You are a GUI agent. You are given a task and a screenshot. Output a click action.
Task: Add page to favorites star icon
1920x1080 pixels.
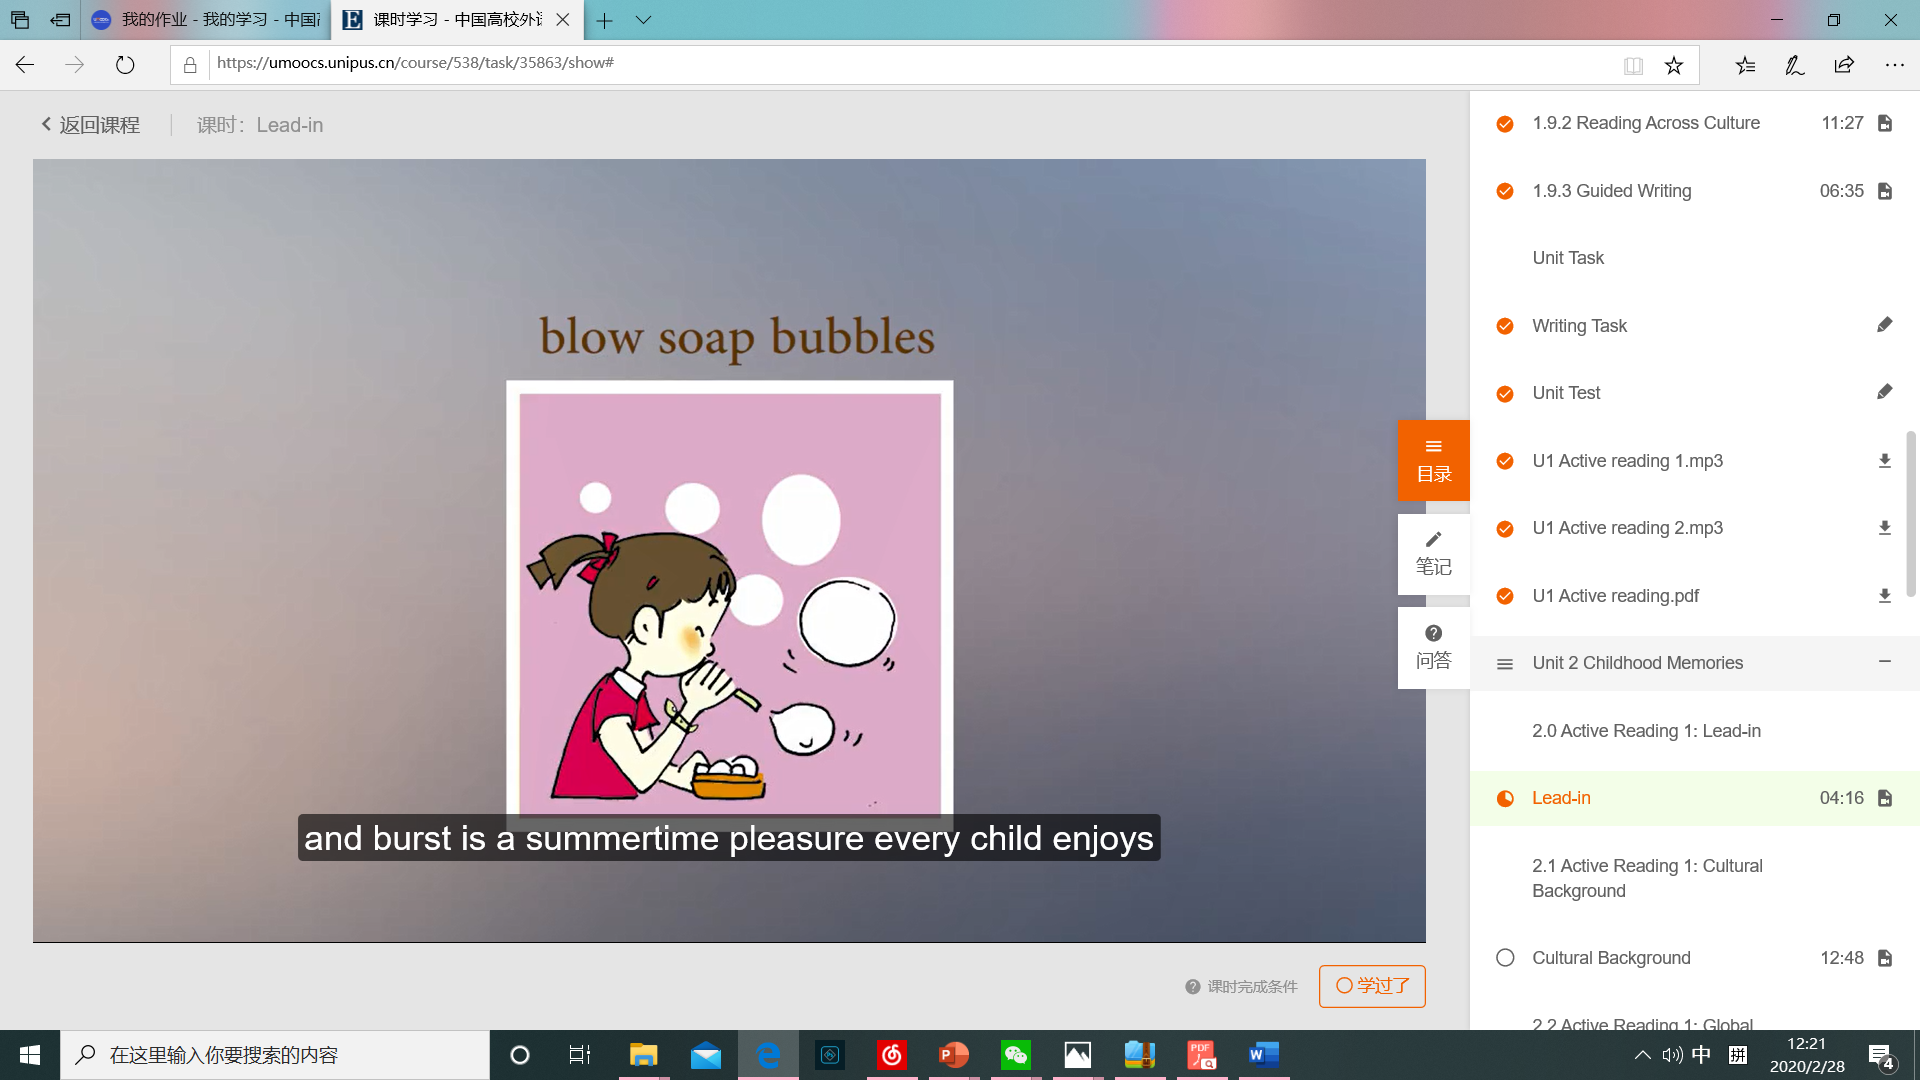pyautogui.click(x=1673, y=65)
